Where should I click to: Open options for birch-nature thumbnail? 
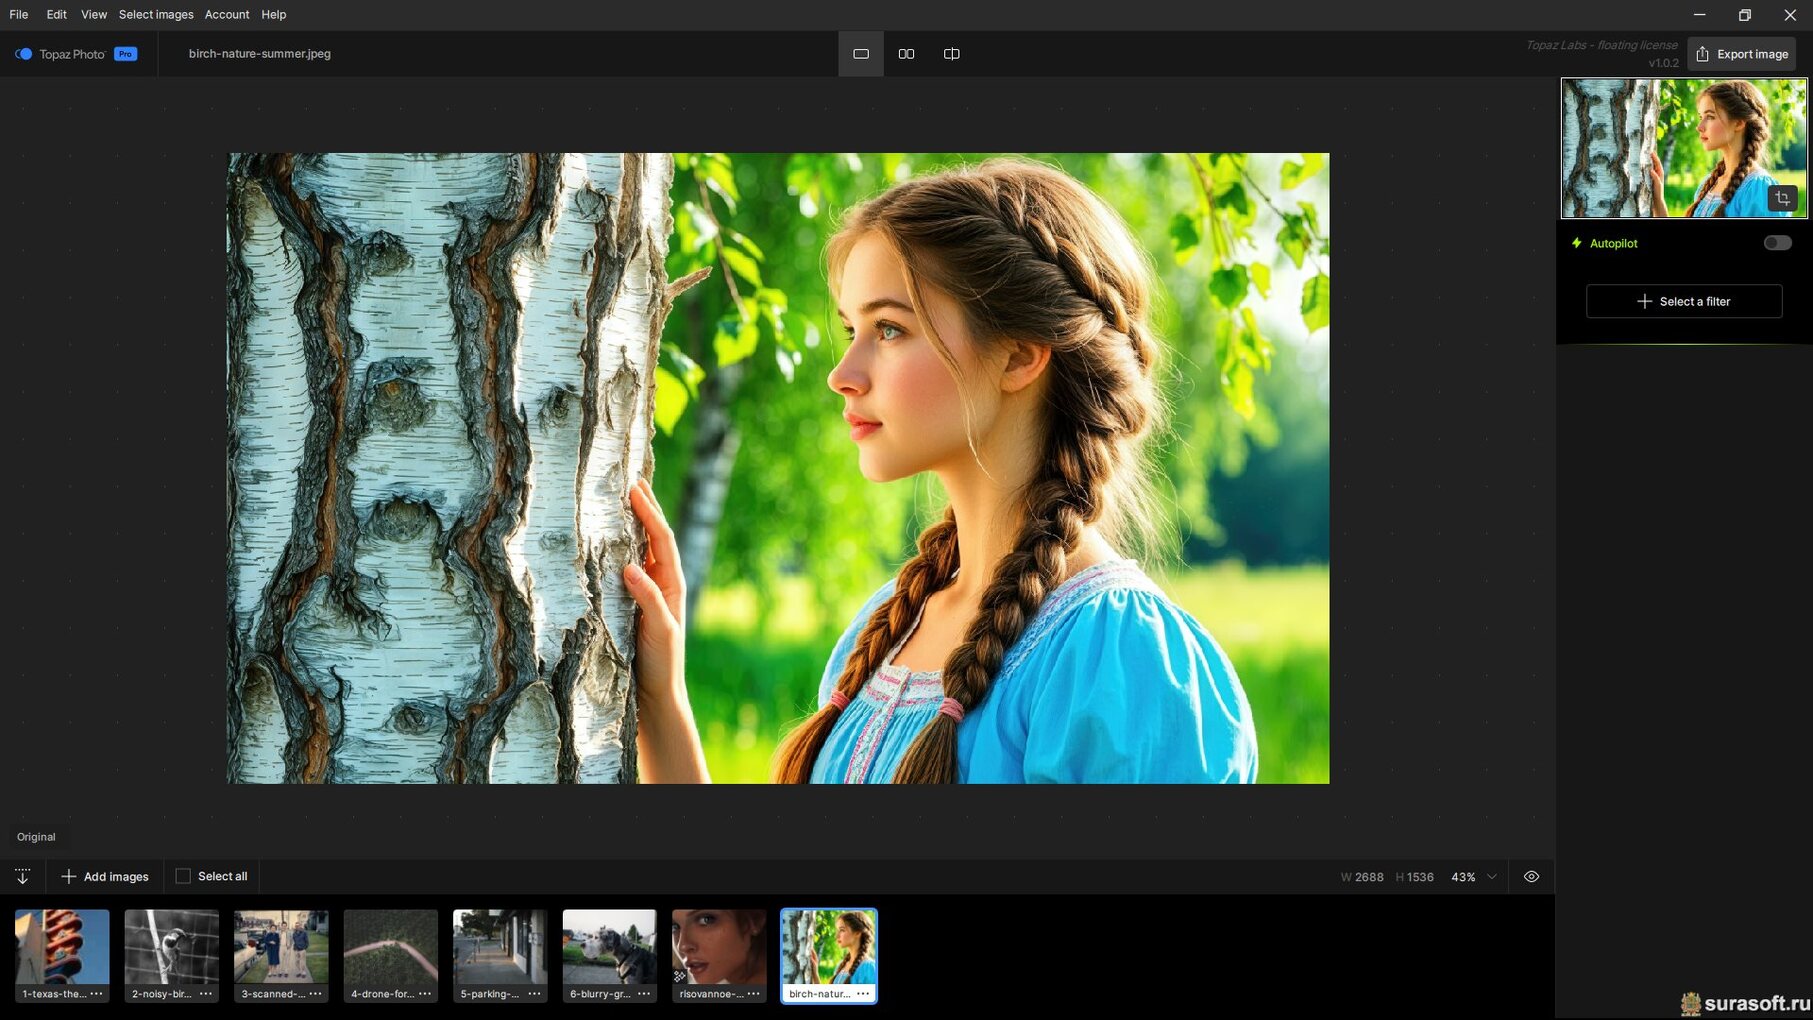coord(863,994)
